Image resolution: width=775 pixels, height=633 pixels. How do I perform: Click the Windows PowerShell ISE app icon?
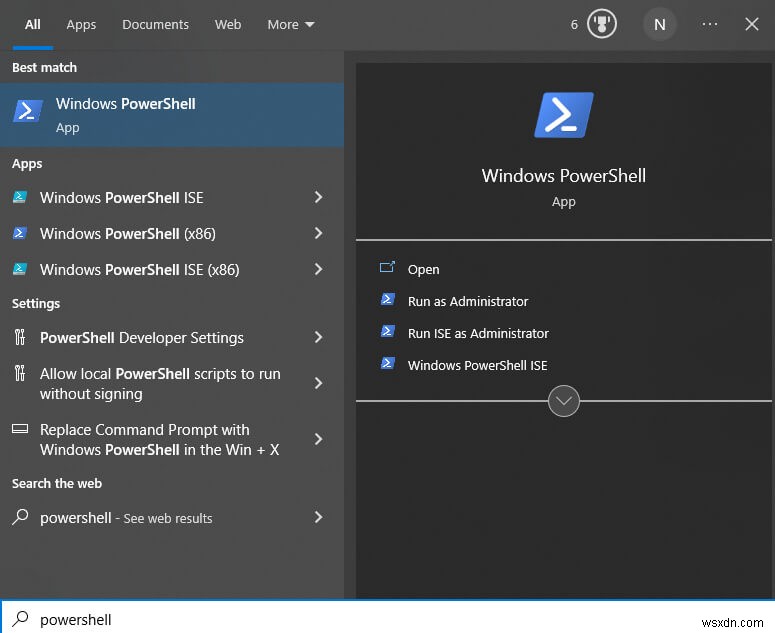click(20, 197)
